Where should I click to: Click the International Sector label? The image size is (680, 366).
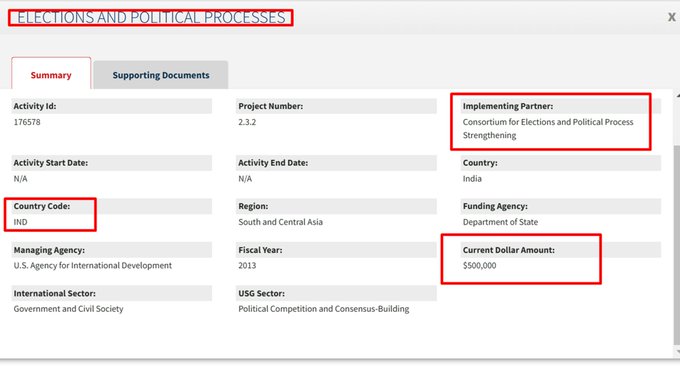pos(55,294)
